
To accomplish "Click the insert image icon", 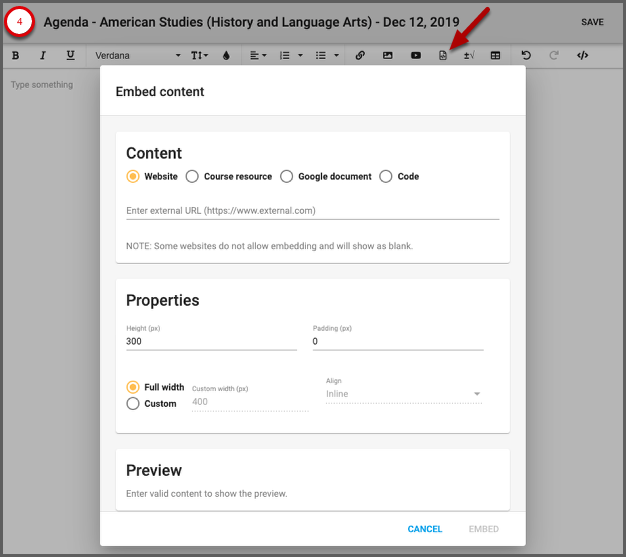I will (x=388, y=56).
